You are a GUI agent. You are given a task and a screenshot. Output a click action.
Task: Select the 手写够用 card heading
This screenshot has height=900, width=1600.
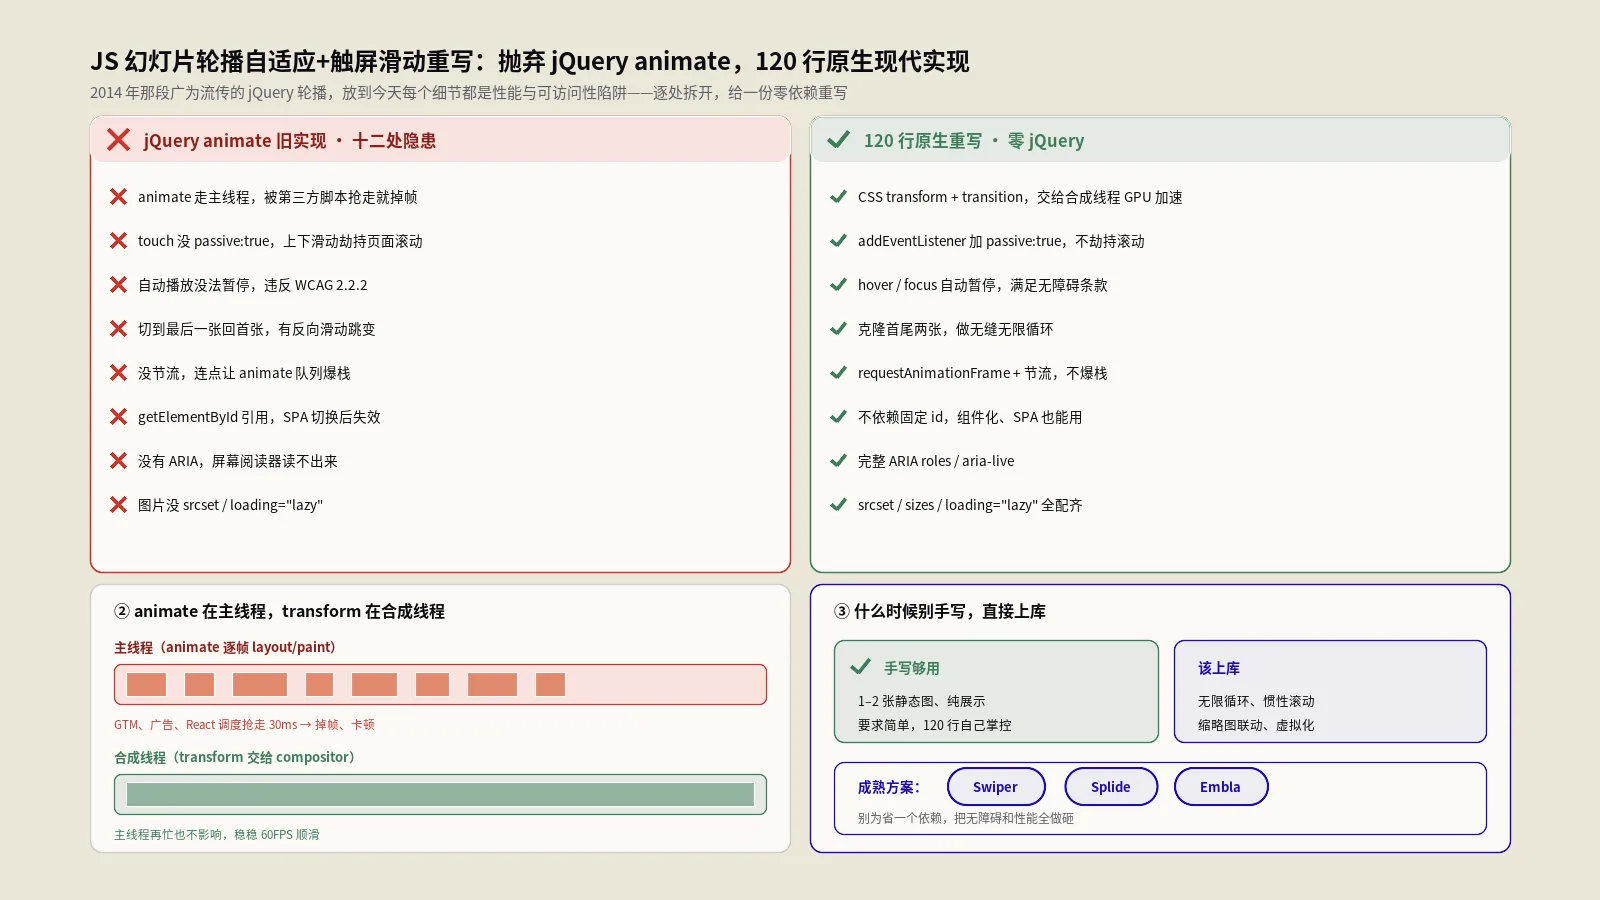(912, 668)
